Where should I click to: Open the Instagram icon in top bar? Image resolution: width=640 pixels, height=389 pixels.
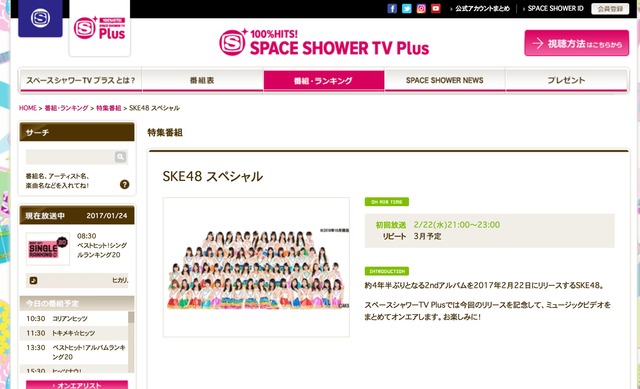(x=421, y=9)
